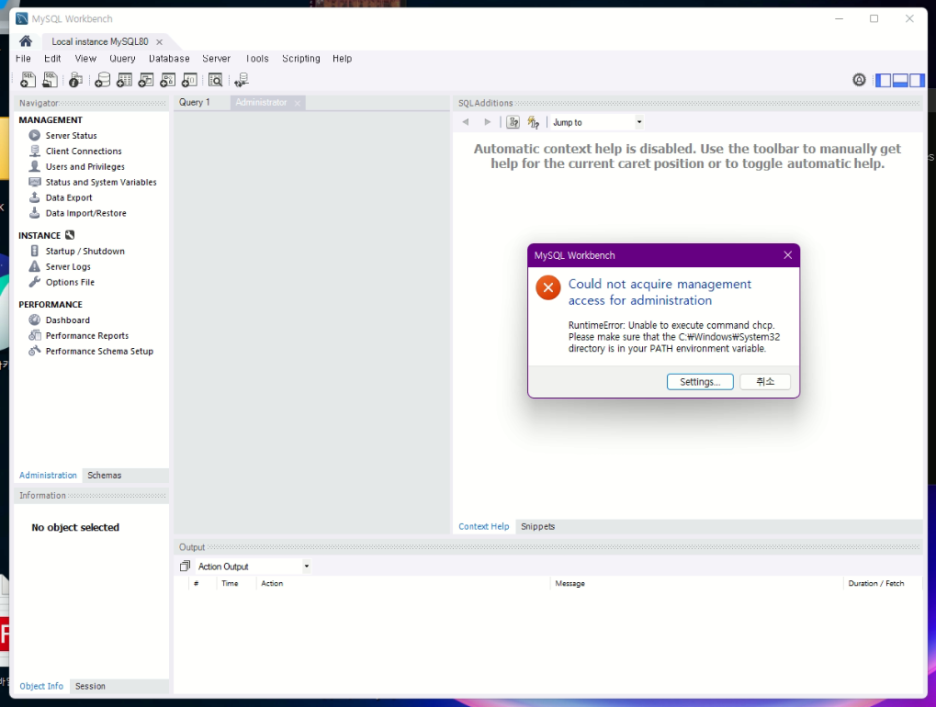Click the copy output icon beside Action Output
The height and width of the screenshot is (707, 936).
[185, 565]
